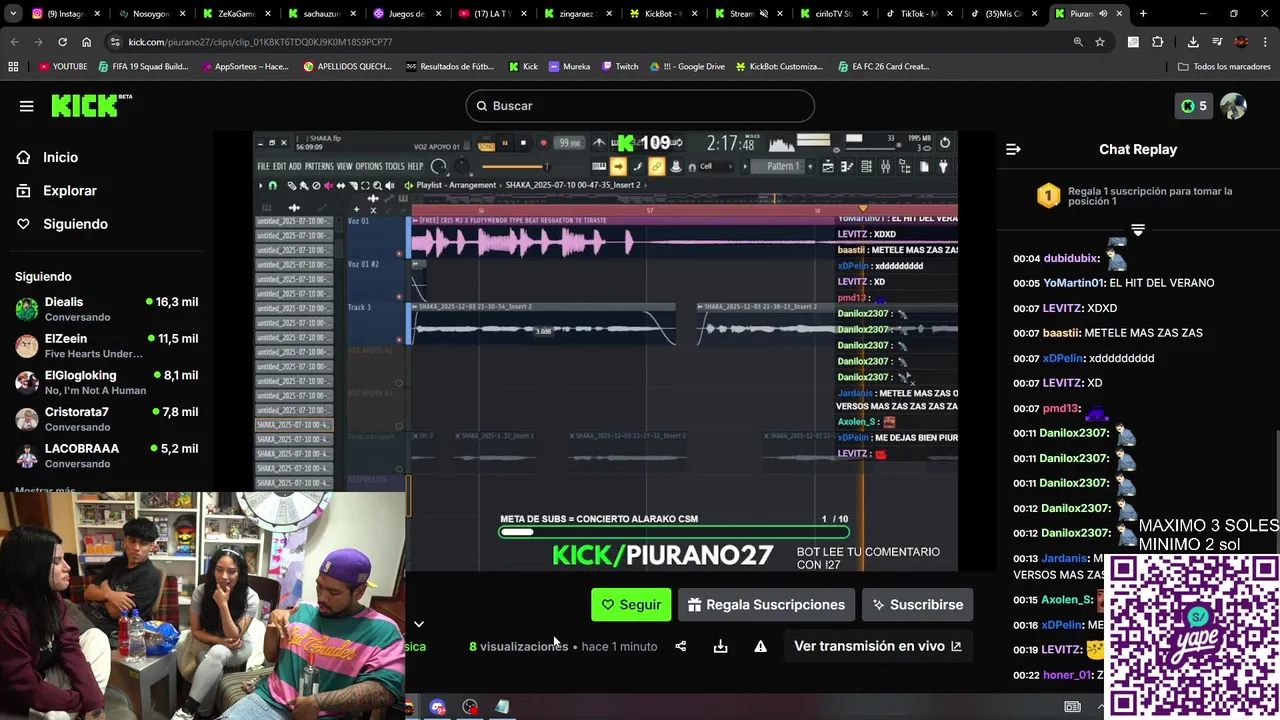This screenshot has width=1280, height=720.
Task: Click the Kick points counter showing 5
Action: (x=1193, y=106)
